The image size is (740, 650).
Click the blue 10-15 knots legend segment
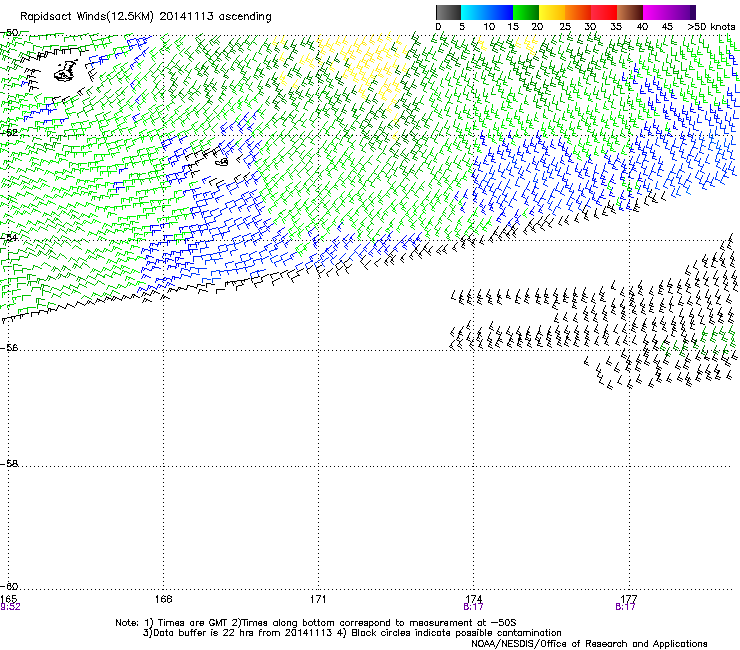500,12
